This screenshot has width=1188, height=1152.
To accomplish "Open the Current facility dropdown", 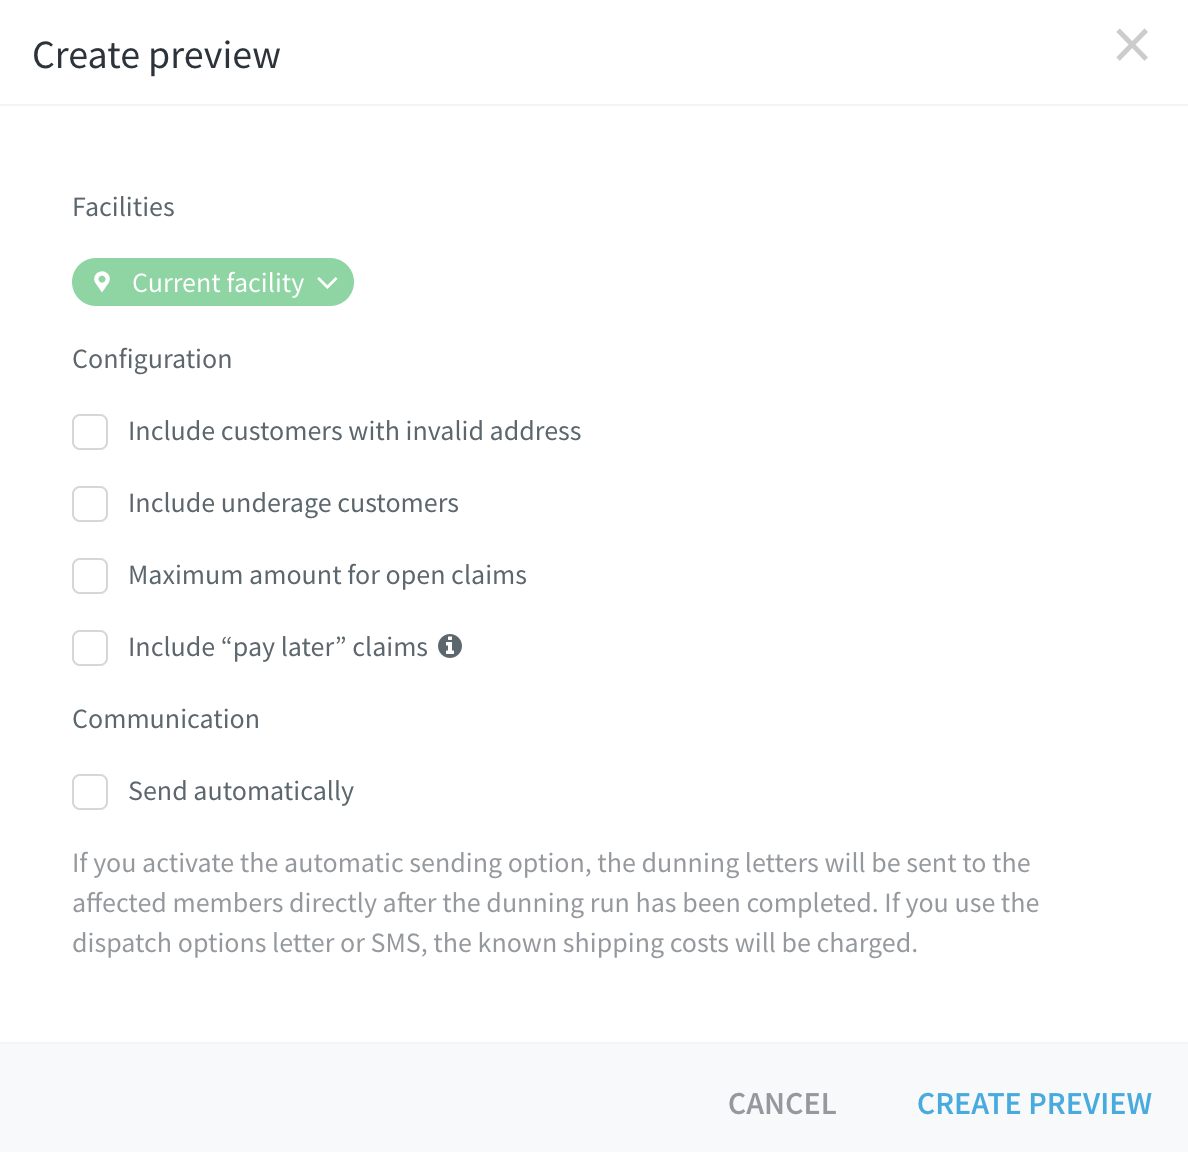I will (x=213, y=282).
